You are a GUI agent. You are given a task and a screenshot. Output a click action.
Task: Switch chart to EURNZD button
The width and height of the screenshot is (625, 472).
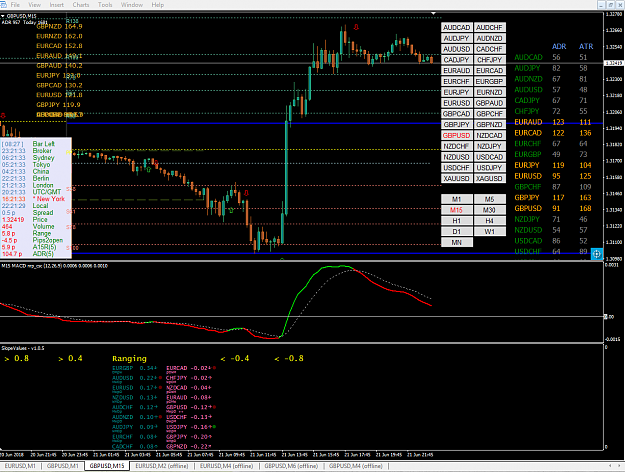click(x=489, y=92)
